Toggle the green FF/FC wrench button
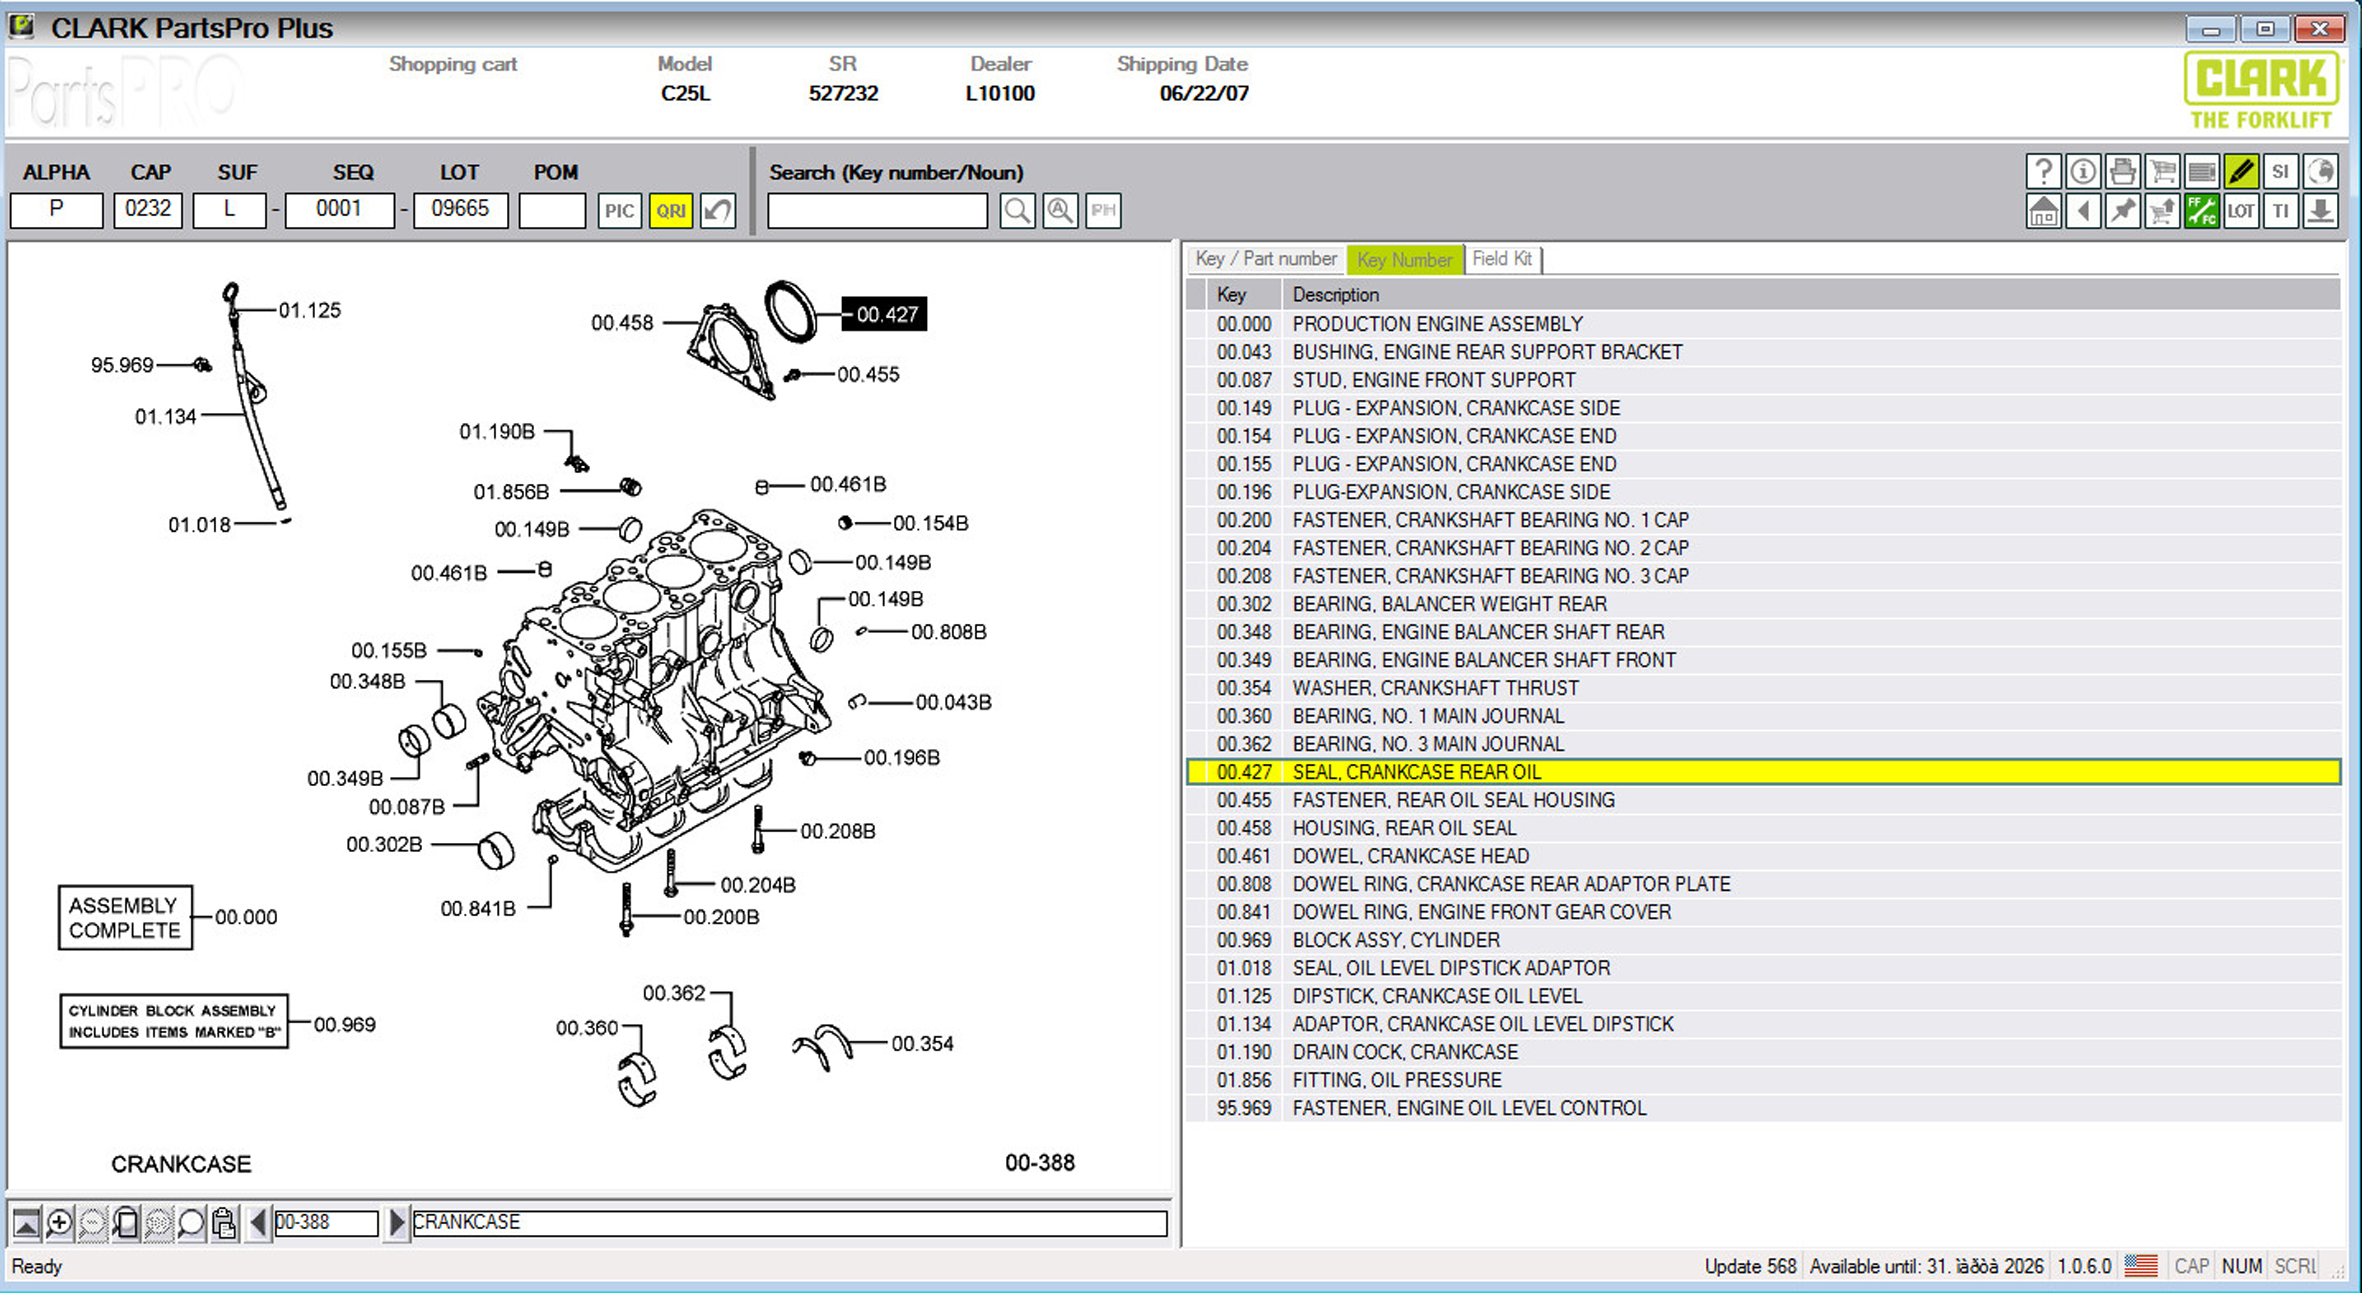The image size is (2362, 1293). pyautogui.click(x=2201, y=211)
